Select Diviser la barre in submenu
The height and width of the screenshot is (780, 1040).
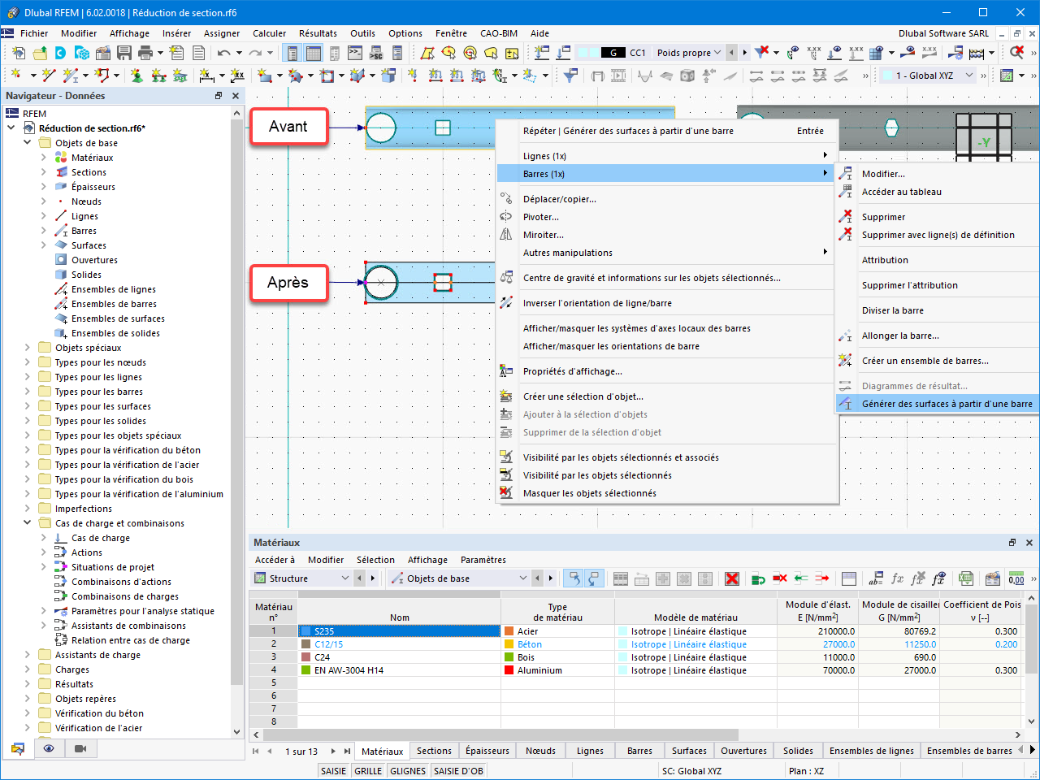(x=892, y=310)
